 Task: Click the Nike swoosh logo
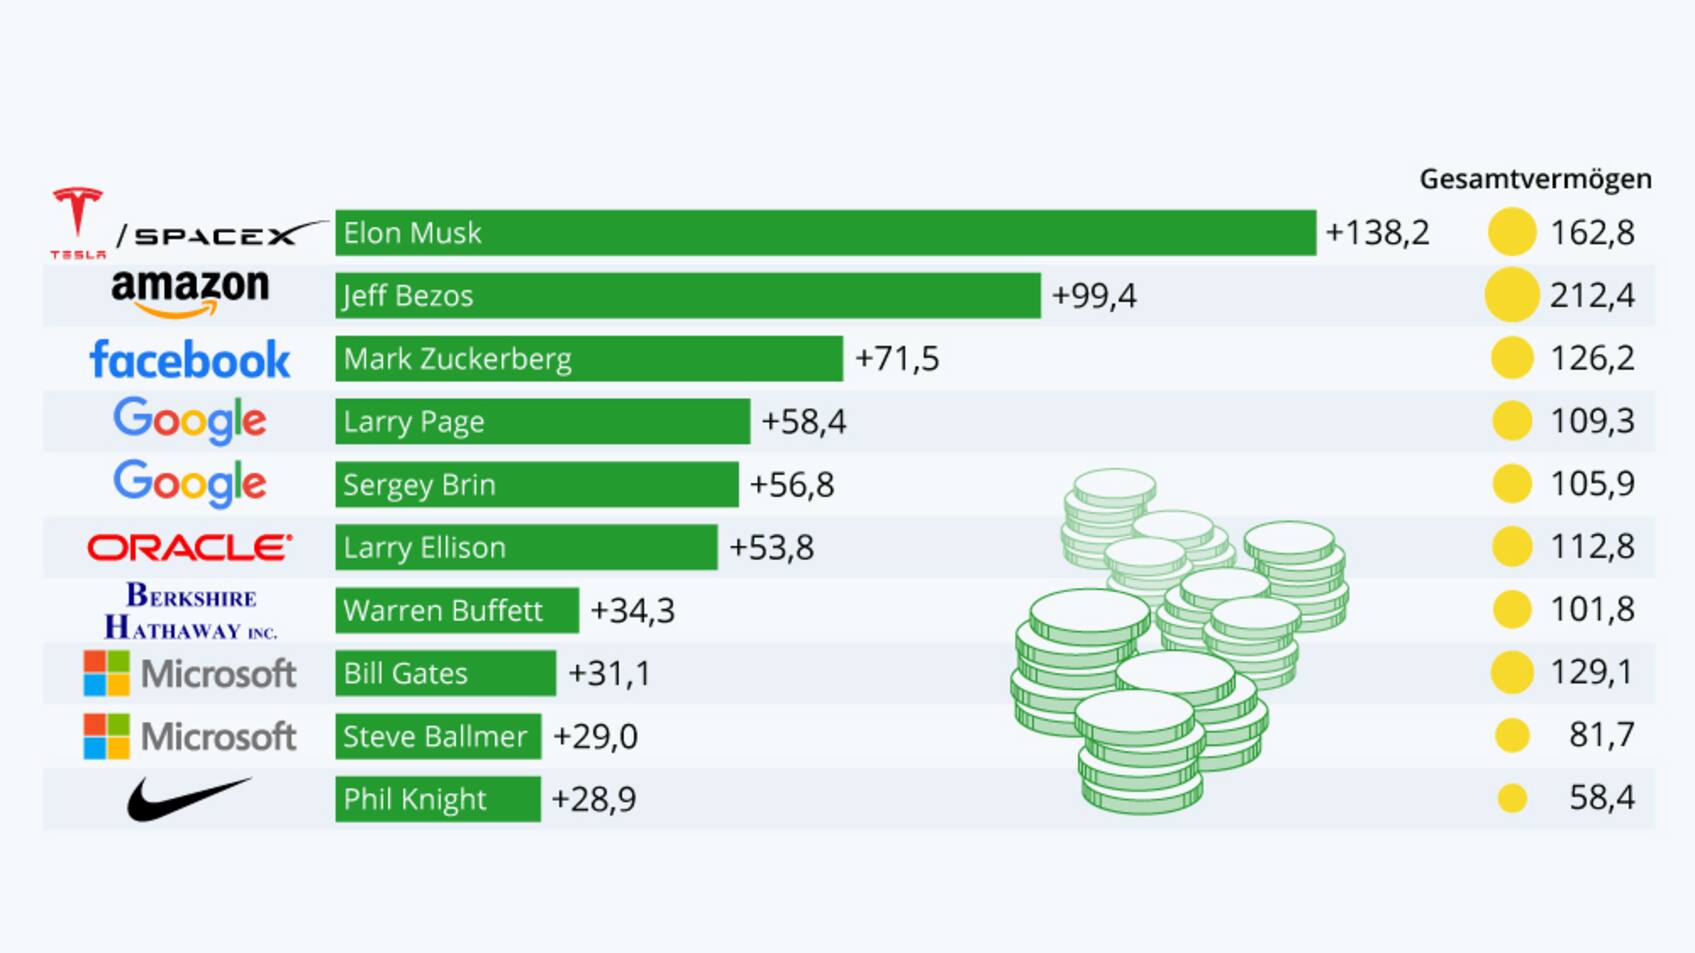point(189,798)
